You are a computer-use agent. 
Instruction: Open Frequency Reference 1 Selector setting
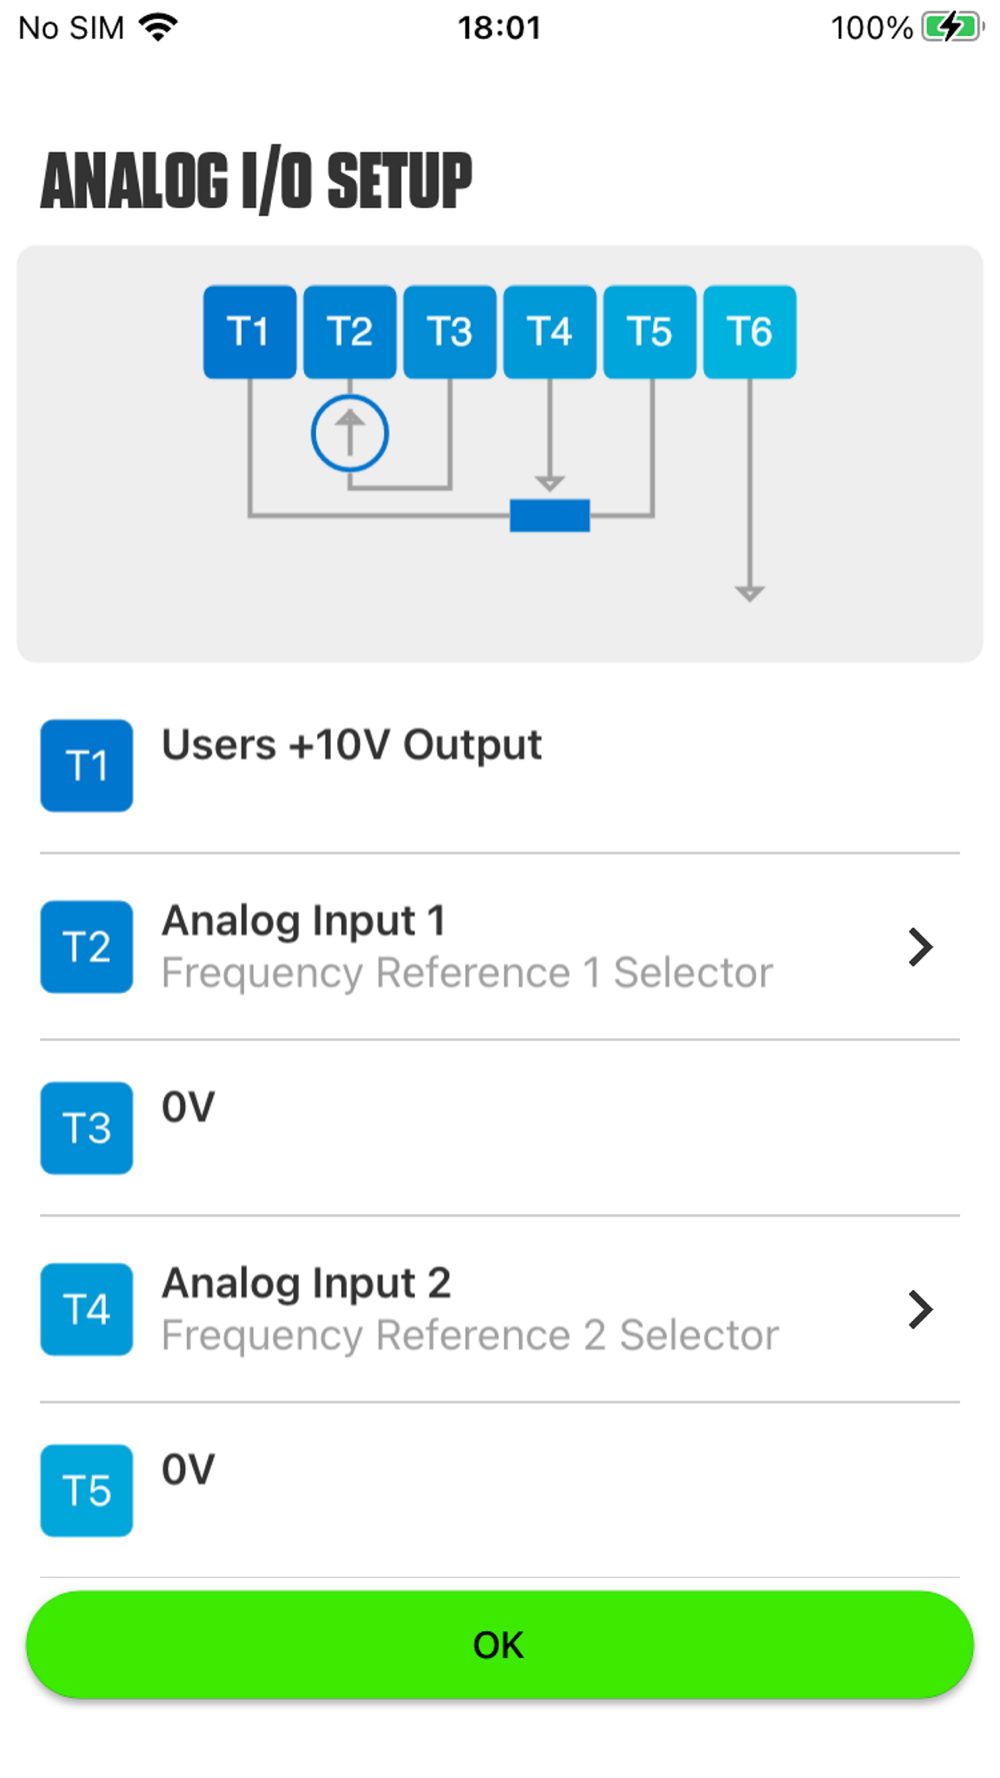coord(467,973)
